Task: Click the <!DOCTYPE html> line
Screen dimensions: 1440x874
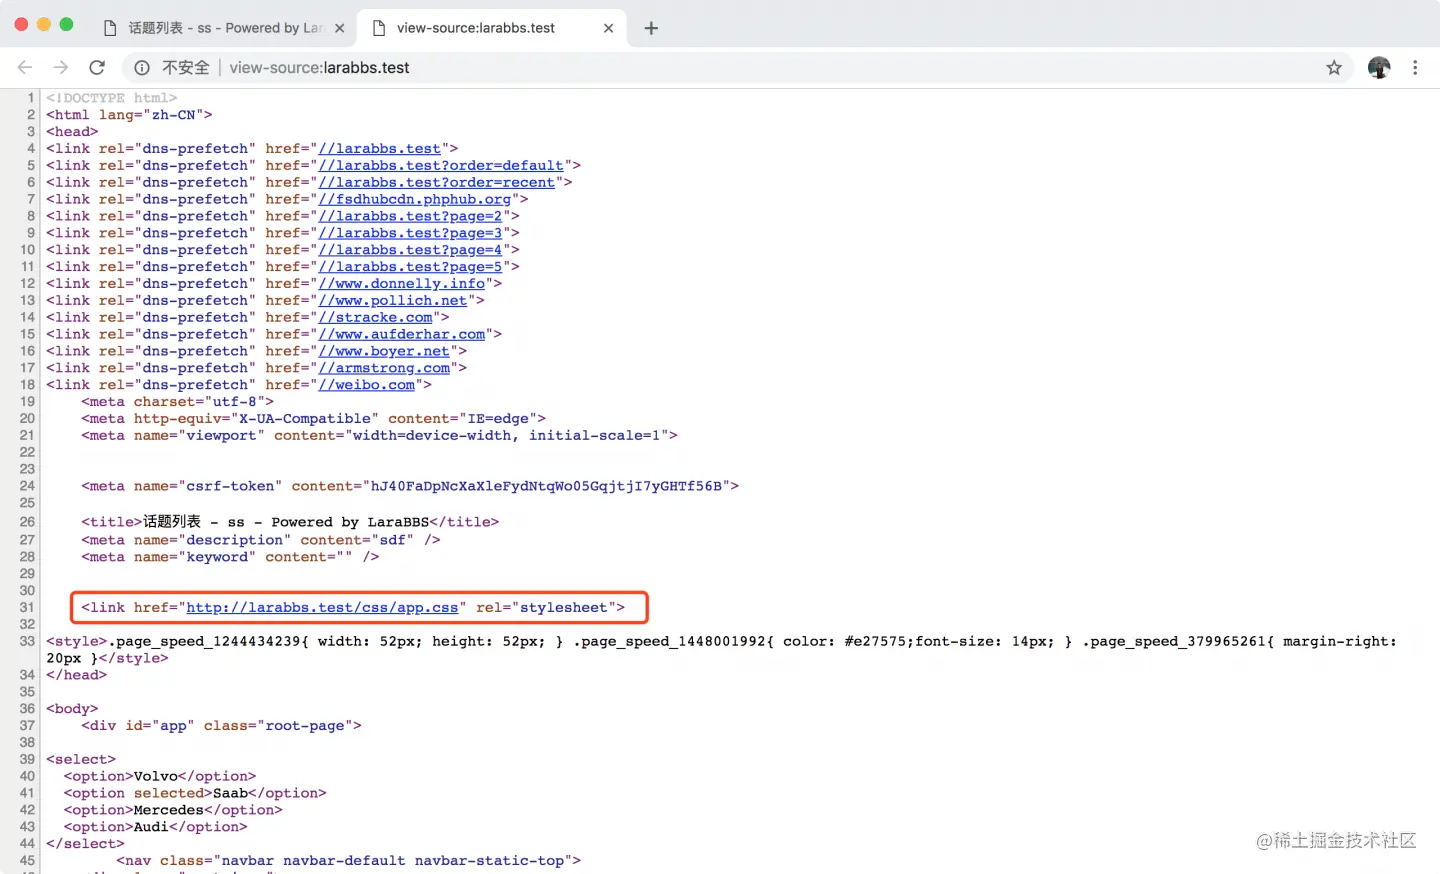Action: pos(111,98)
